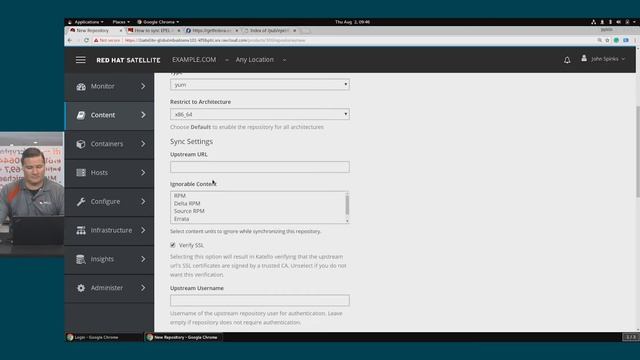Viewport: 640px width, 360px height.
Task: Open the EXAMPLE.COM organization selector
Action: 200,60
